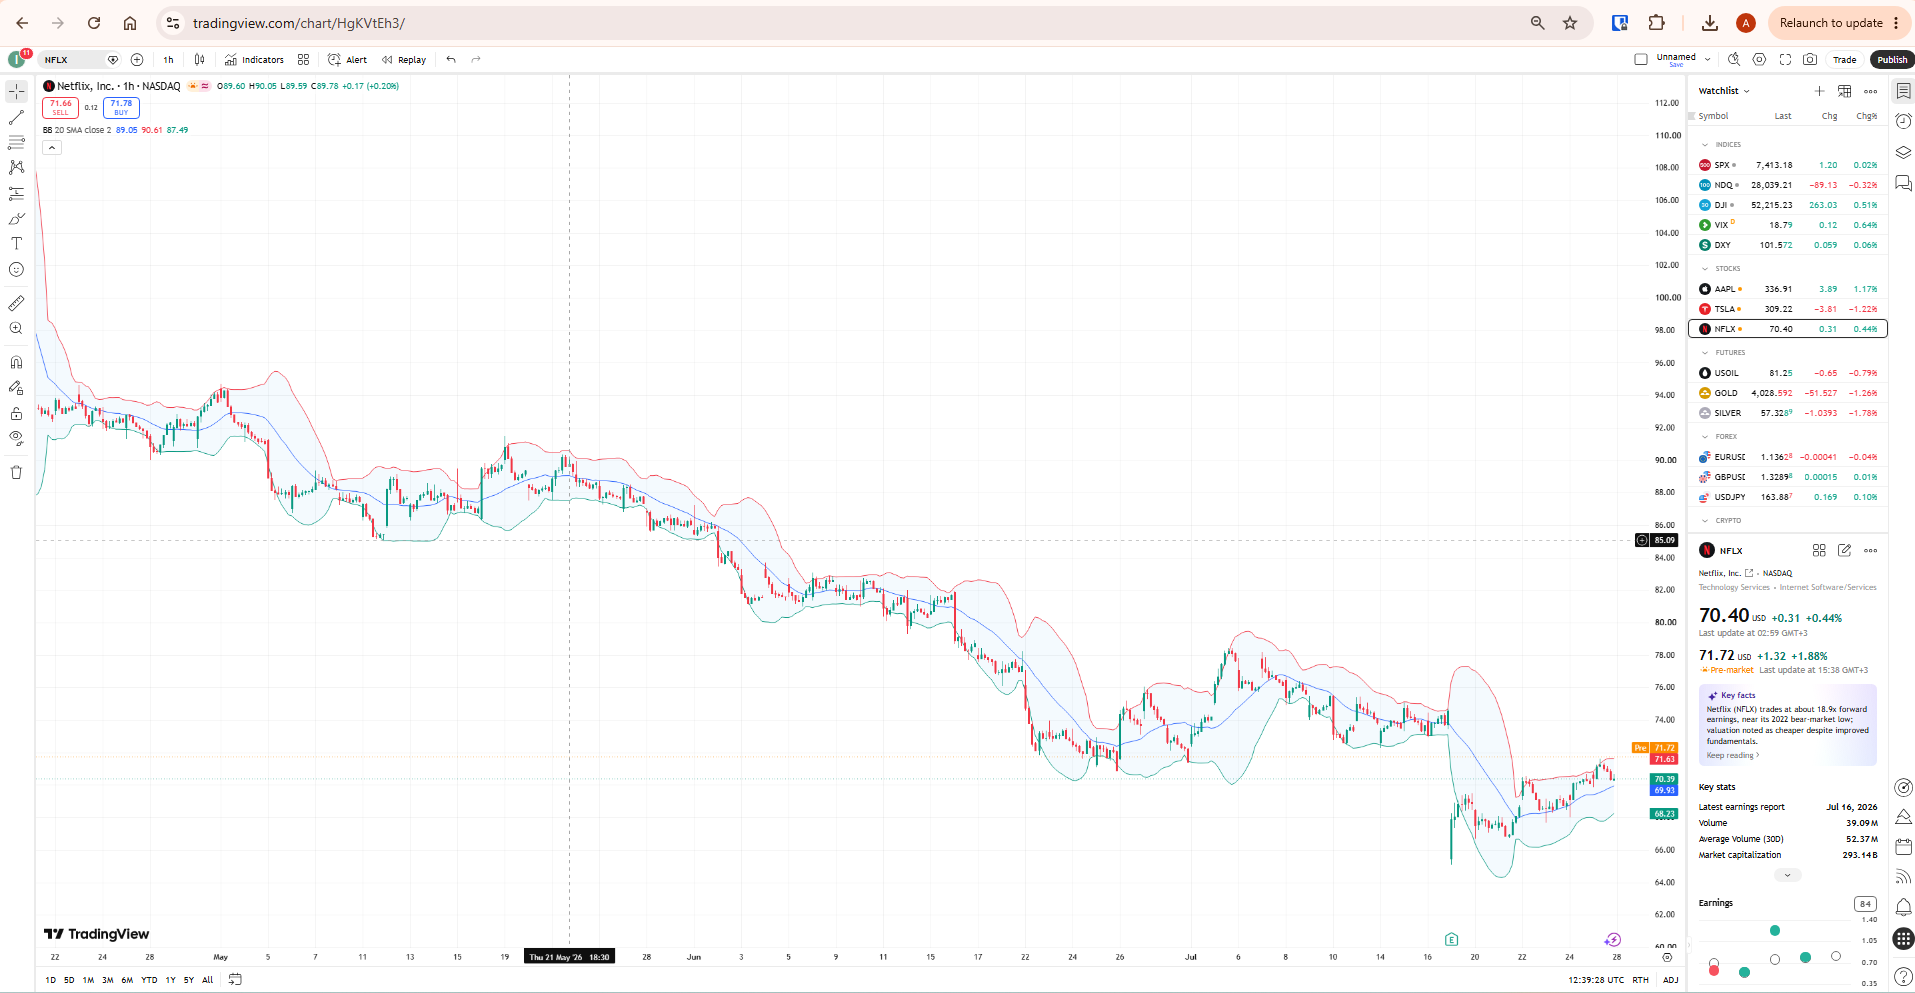The width and height of the screenshot is (1915, 993).
Task: Select the YTD time range tab
Action: (x=149, y=980)
